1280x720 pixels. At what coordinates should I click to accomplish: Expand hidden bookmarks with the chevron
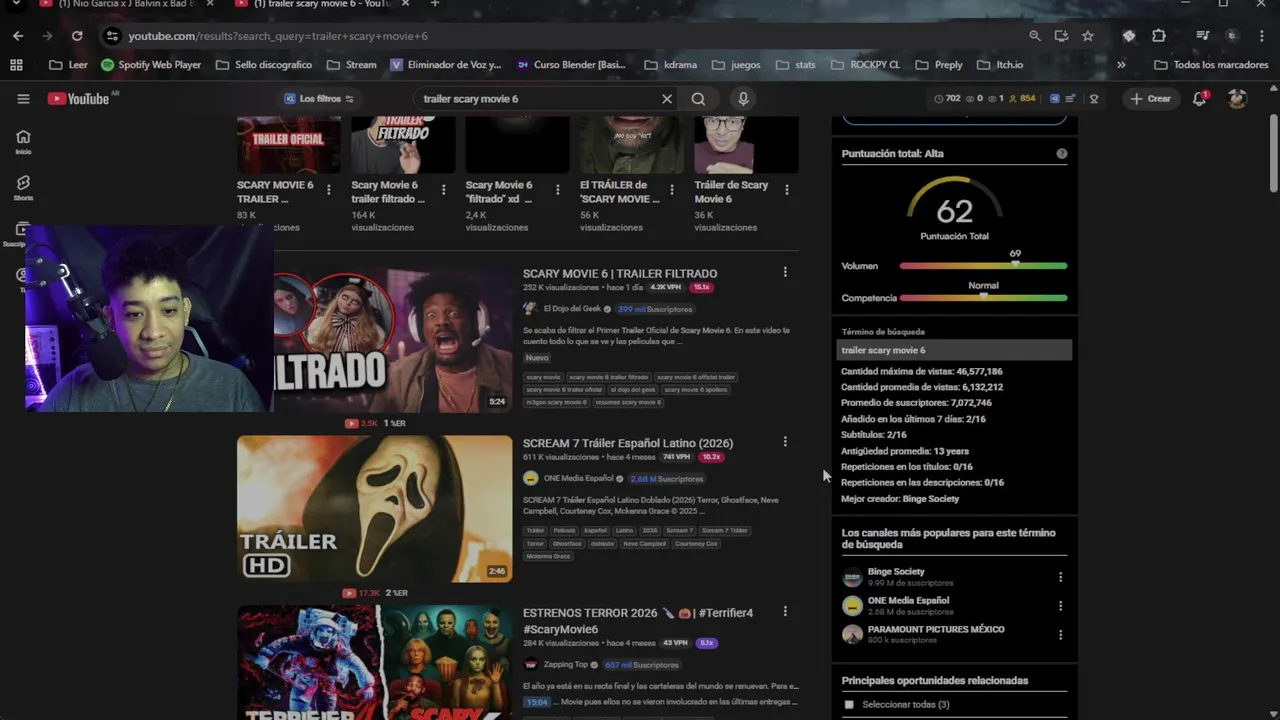point(1121,64)
